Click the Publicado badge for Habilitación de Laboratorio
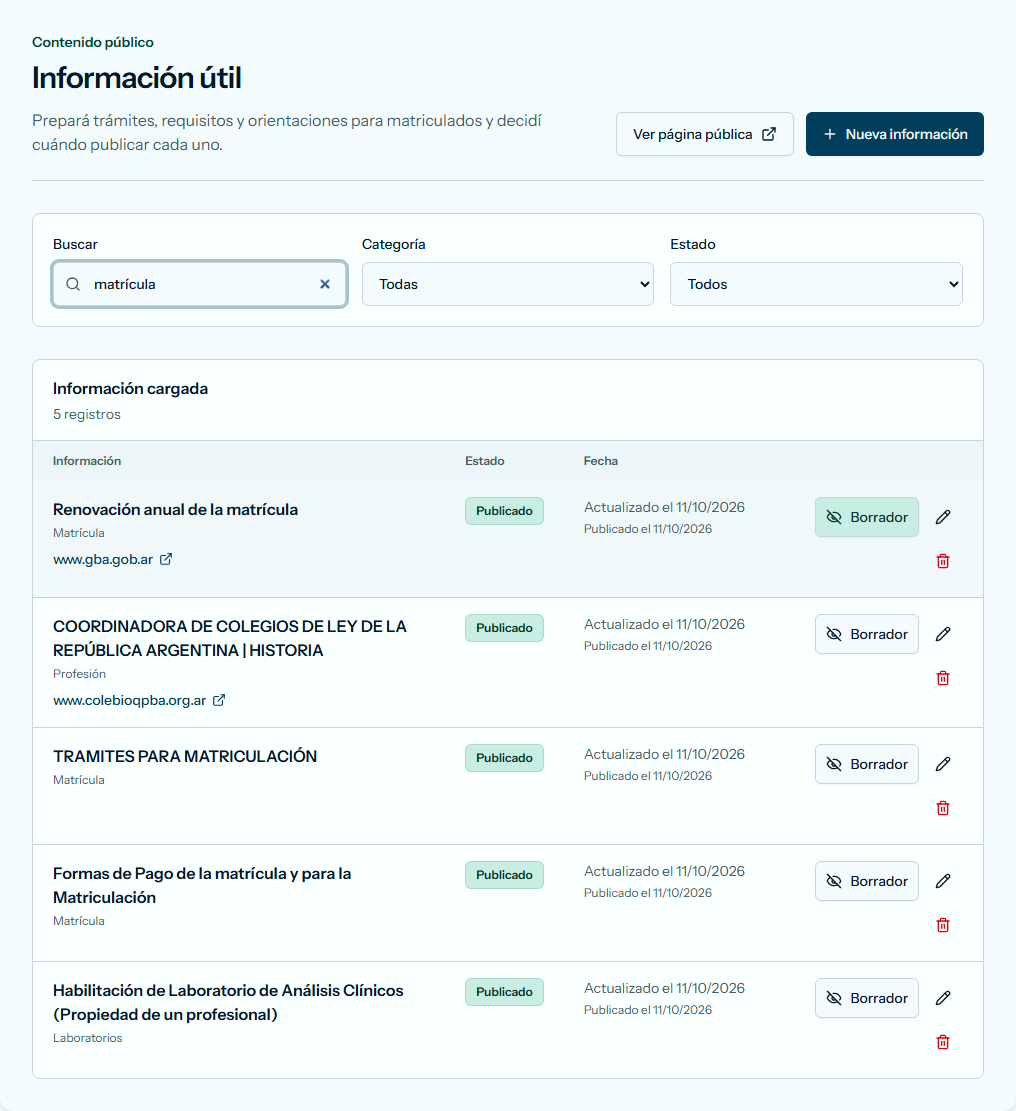 [x=504, y=991]
